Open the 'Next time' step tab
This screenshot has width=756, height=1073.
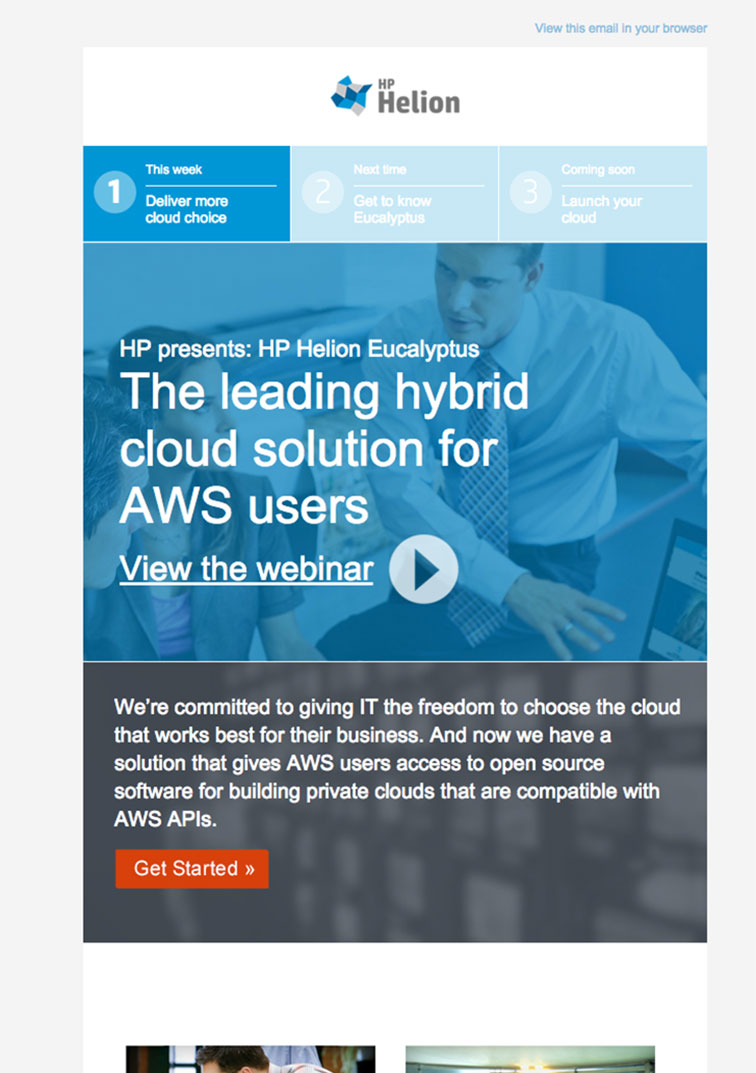tap(395, 194)
